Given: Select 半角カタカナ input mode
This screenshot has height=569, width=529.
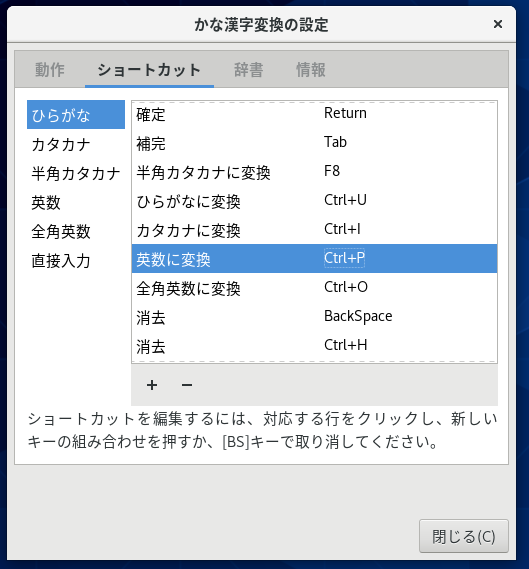Looking at the screenshot, I should pos(76,173).
